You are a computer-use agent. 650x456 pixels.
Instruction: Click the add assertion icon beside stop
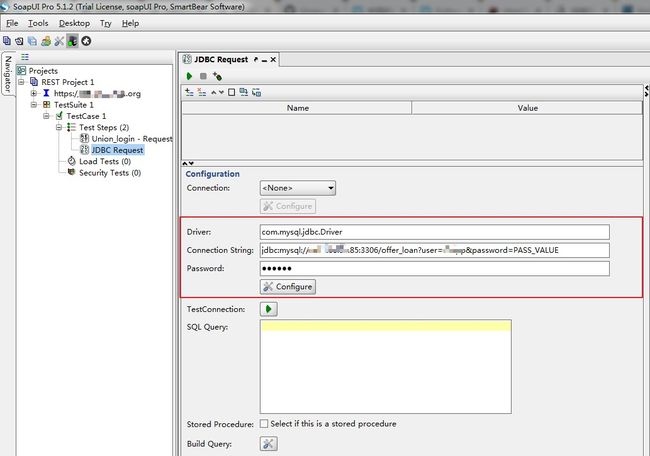[217, 76]
